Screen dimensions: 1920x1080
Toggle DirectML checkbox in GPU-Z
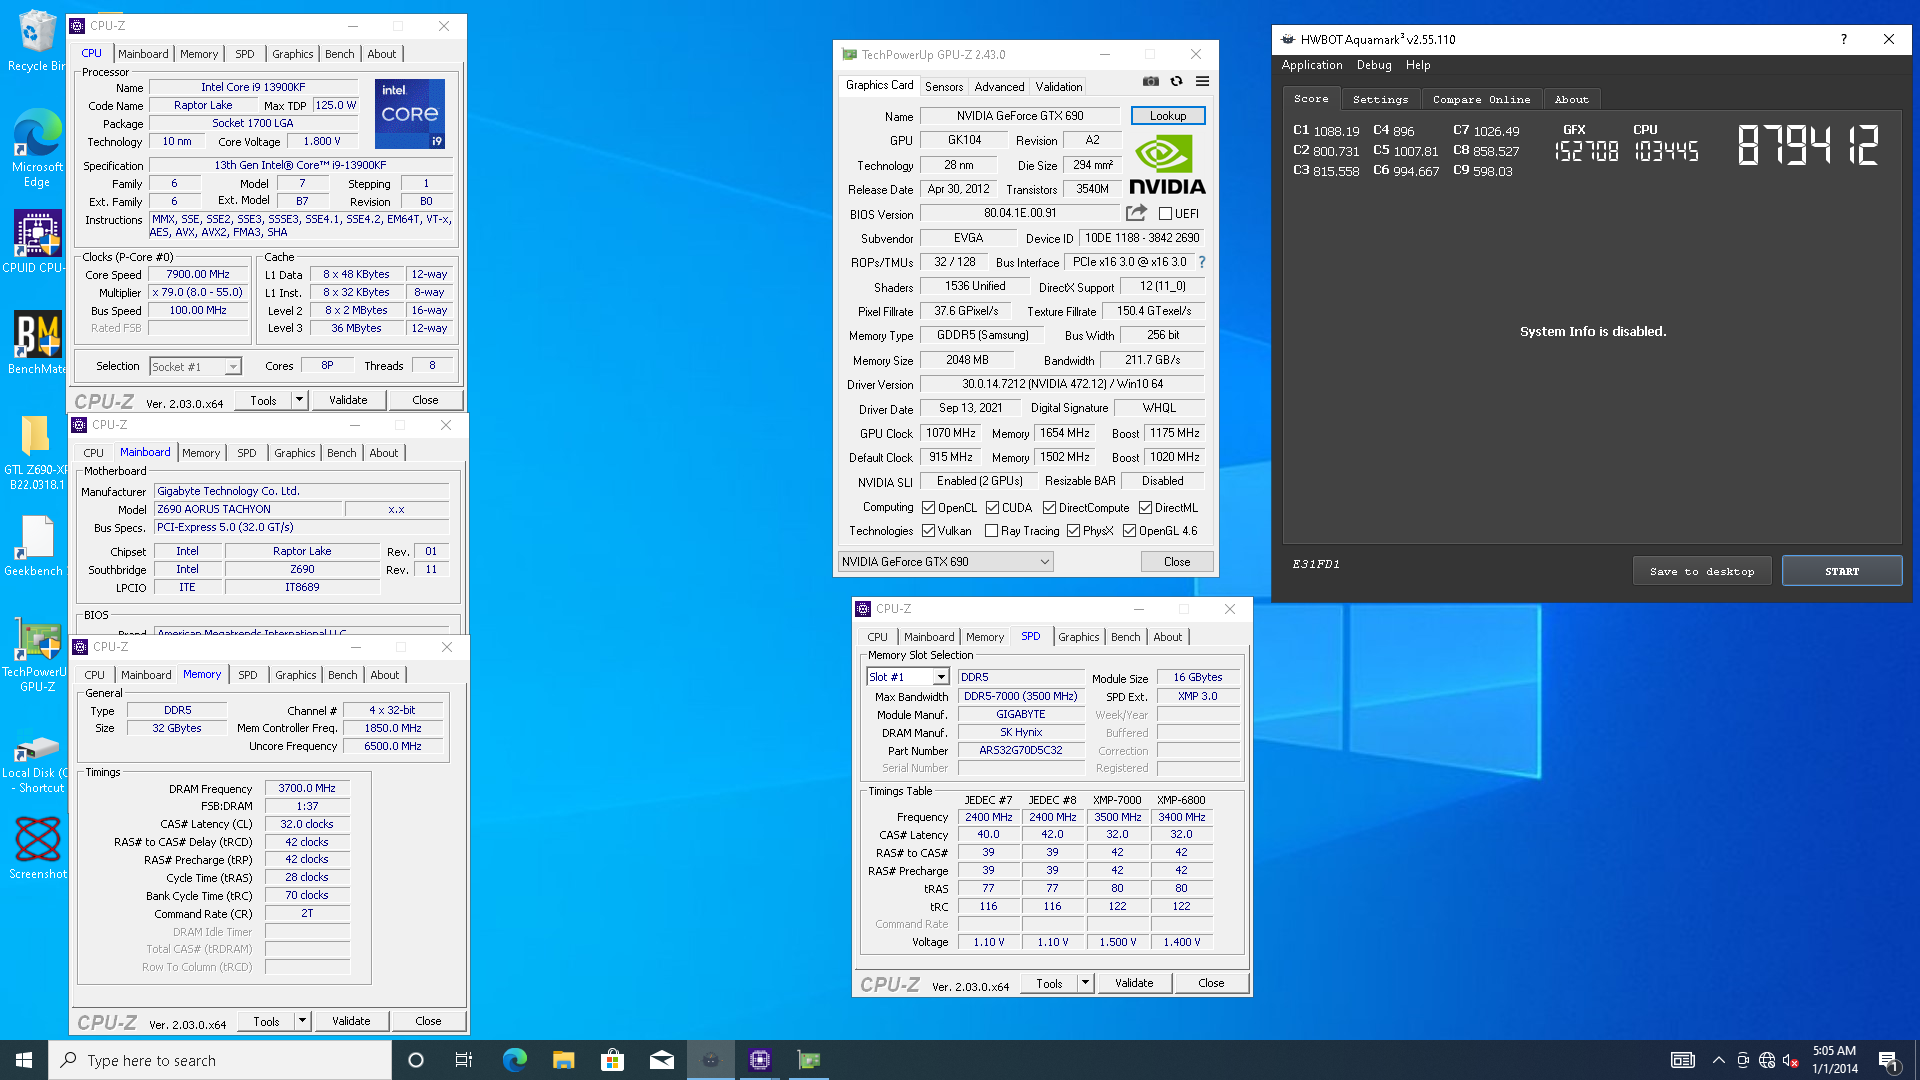[x=1145, y=508]
